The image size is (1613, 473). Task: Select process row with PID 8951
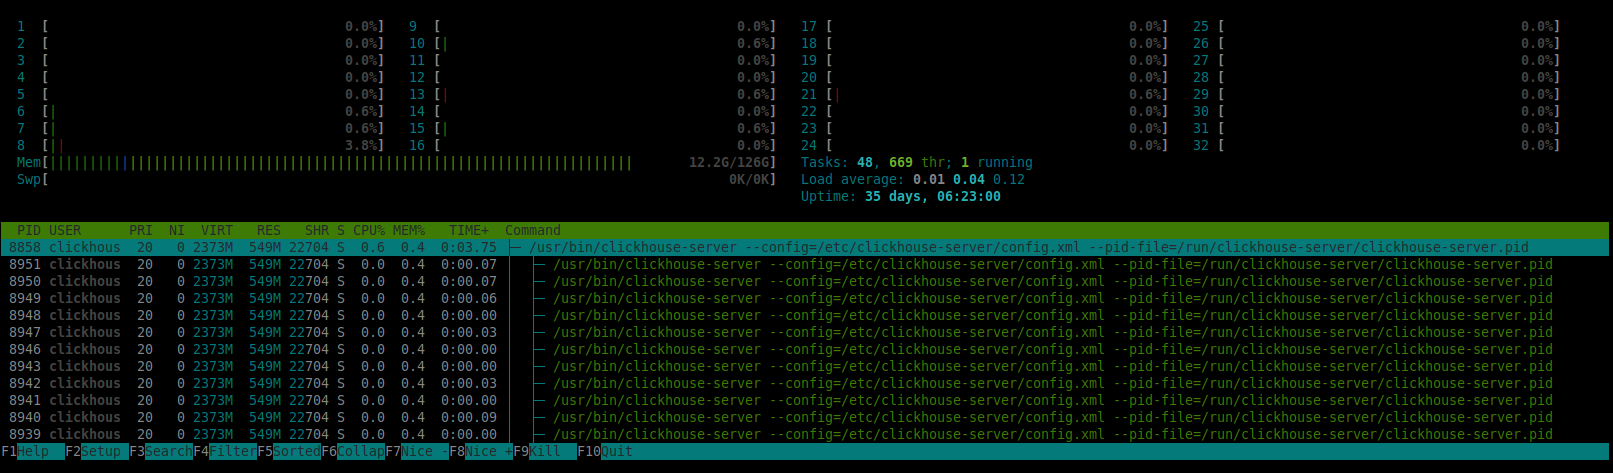pyautogui.click(x=805, y=264)
